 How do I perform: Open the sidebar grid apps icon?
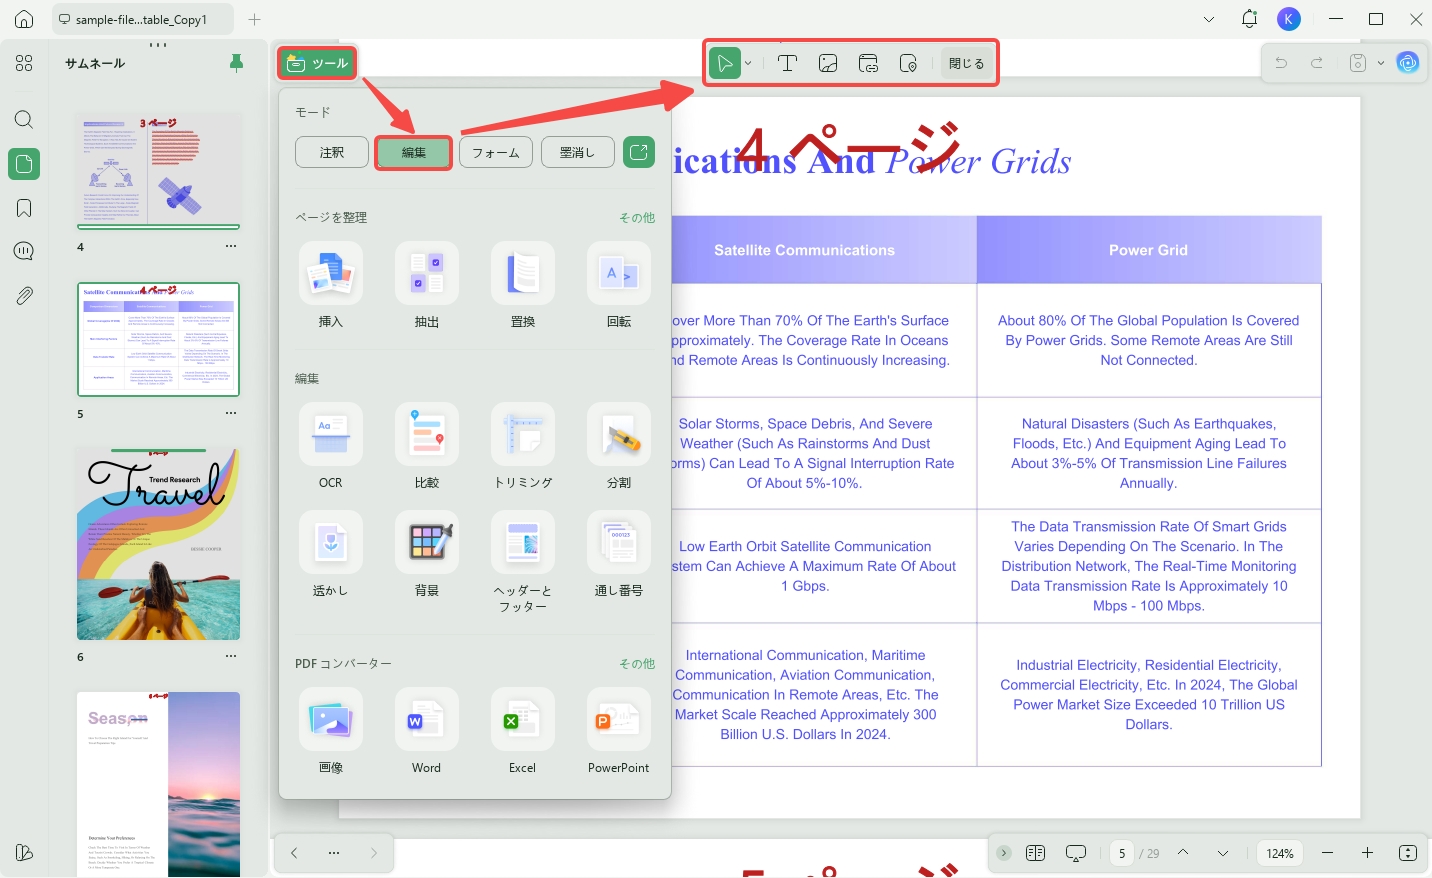pos(24,63)
